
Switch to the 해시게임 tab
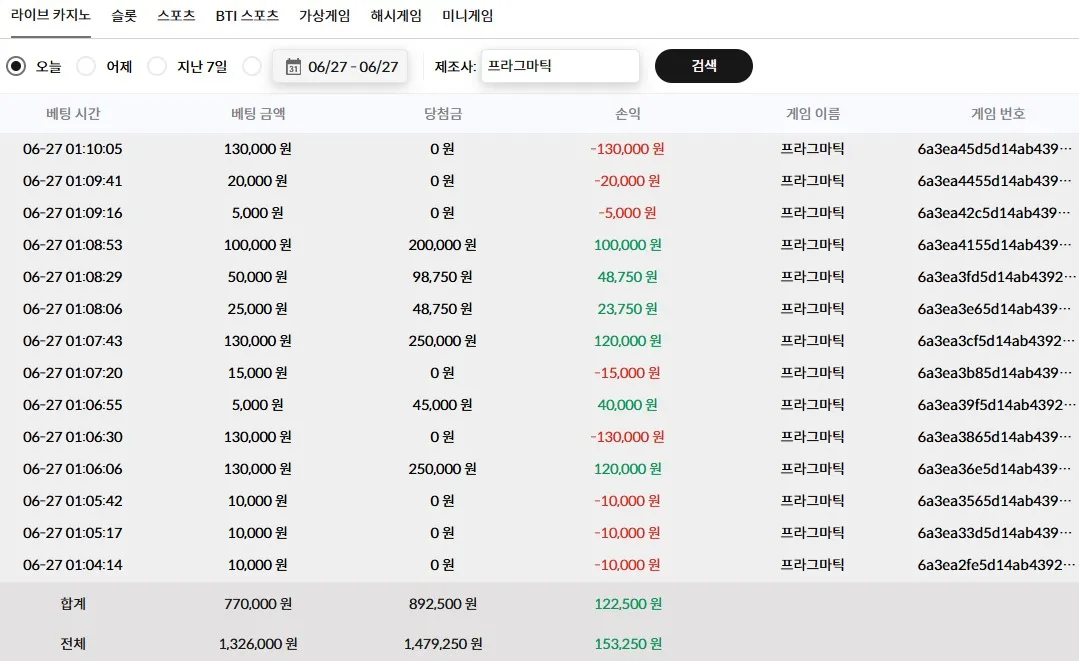click(396, 16)
